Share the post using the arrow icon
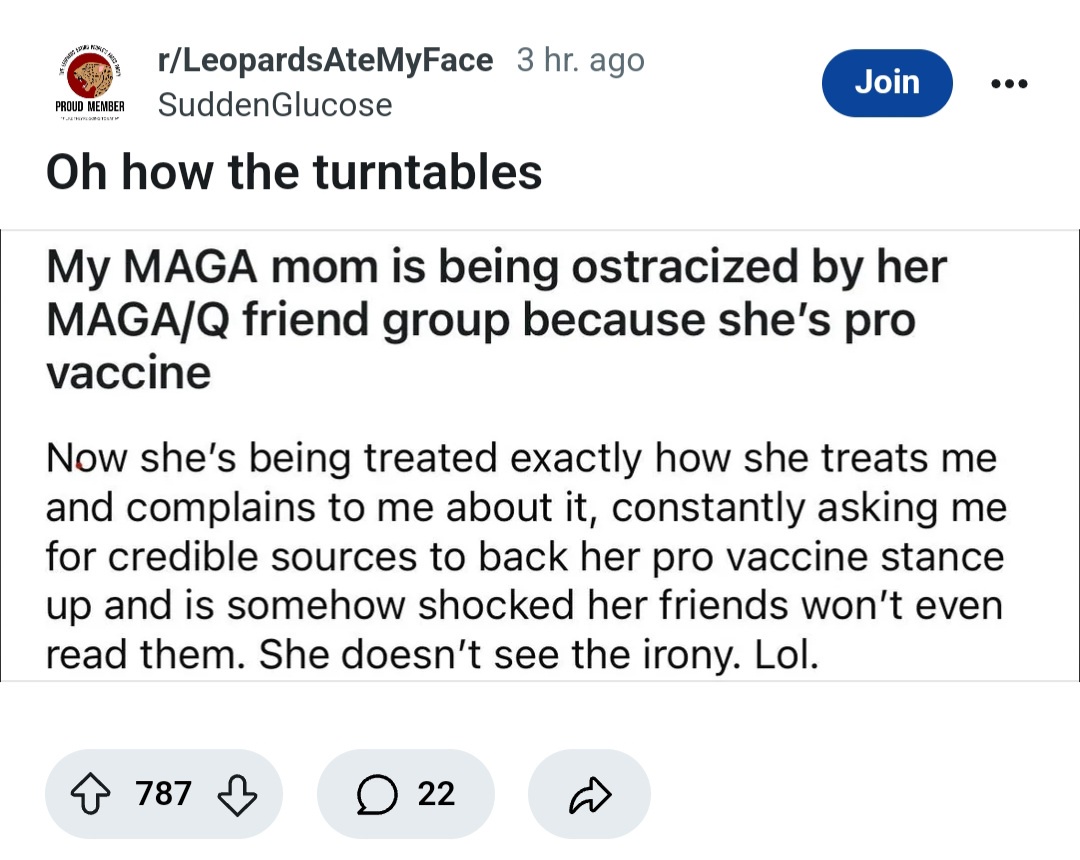This screenshot has height=860, width=1080. pyautogui.click(x=590, y=795)
